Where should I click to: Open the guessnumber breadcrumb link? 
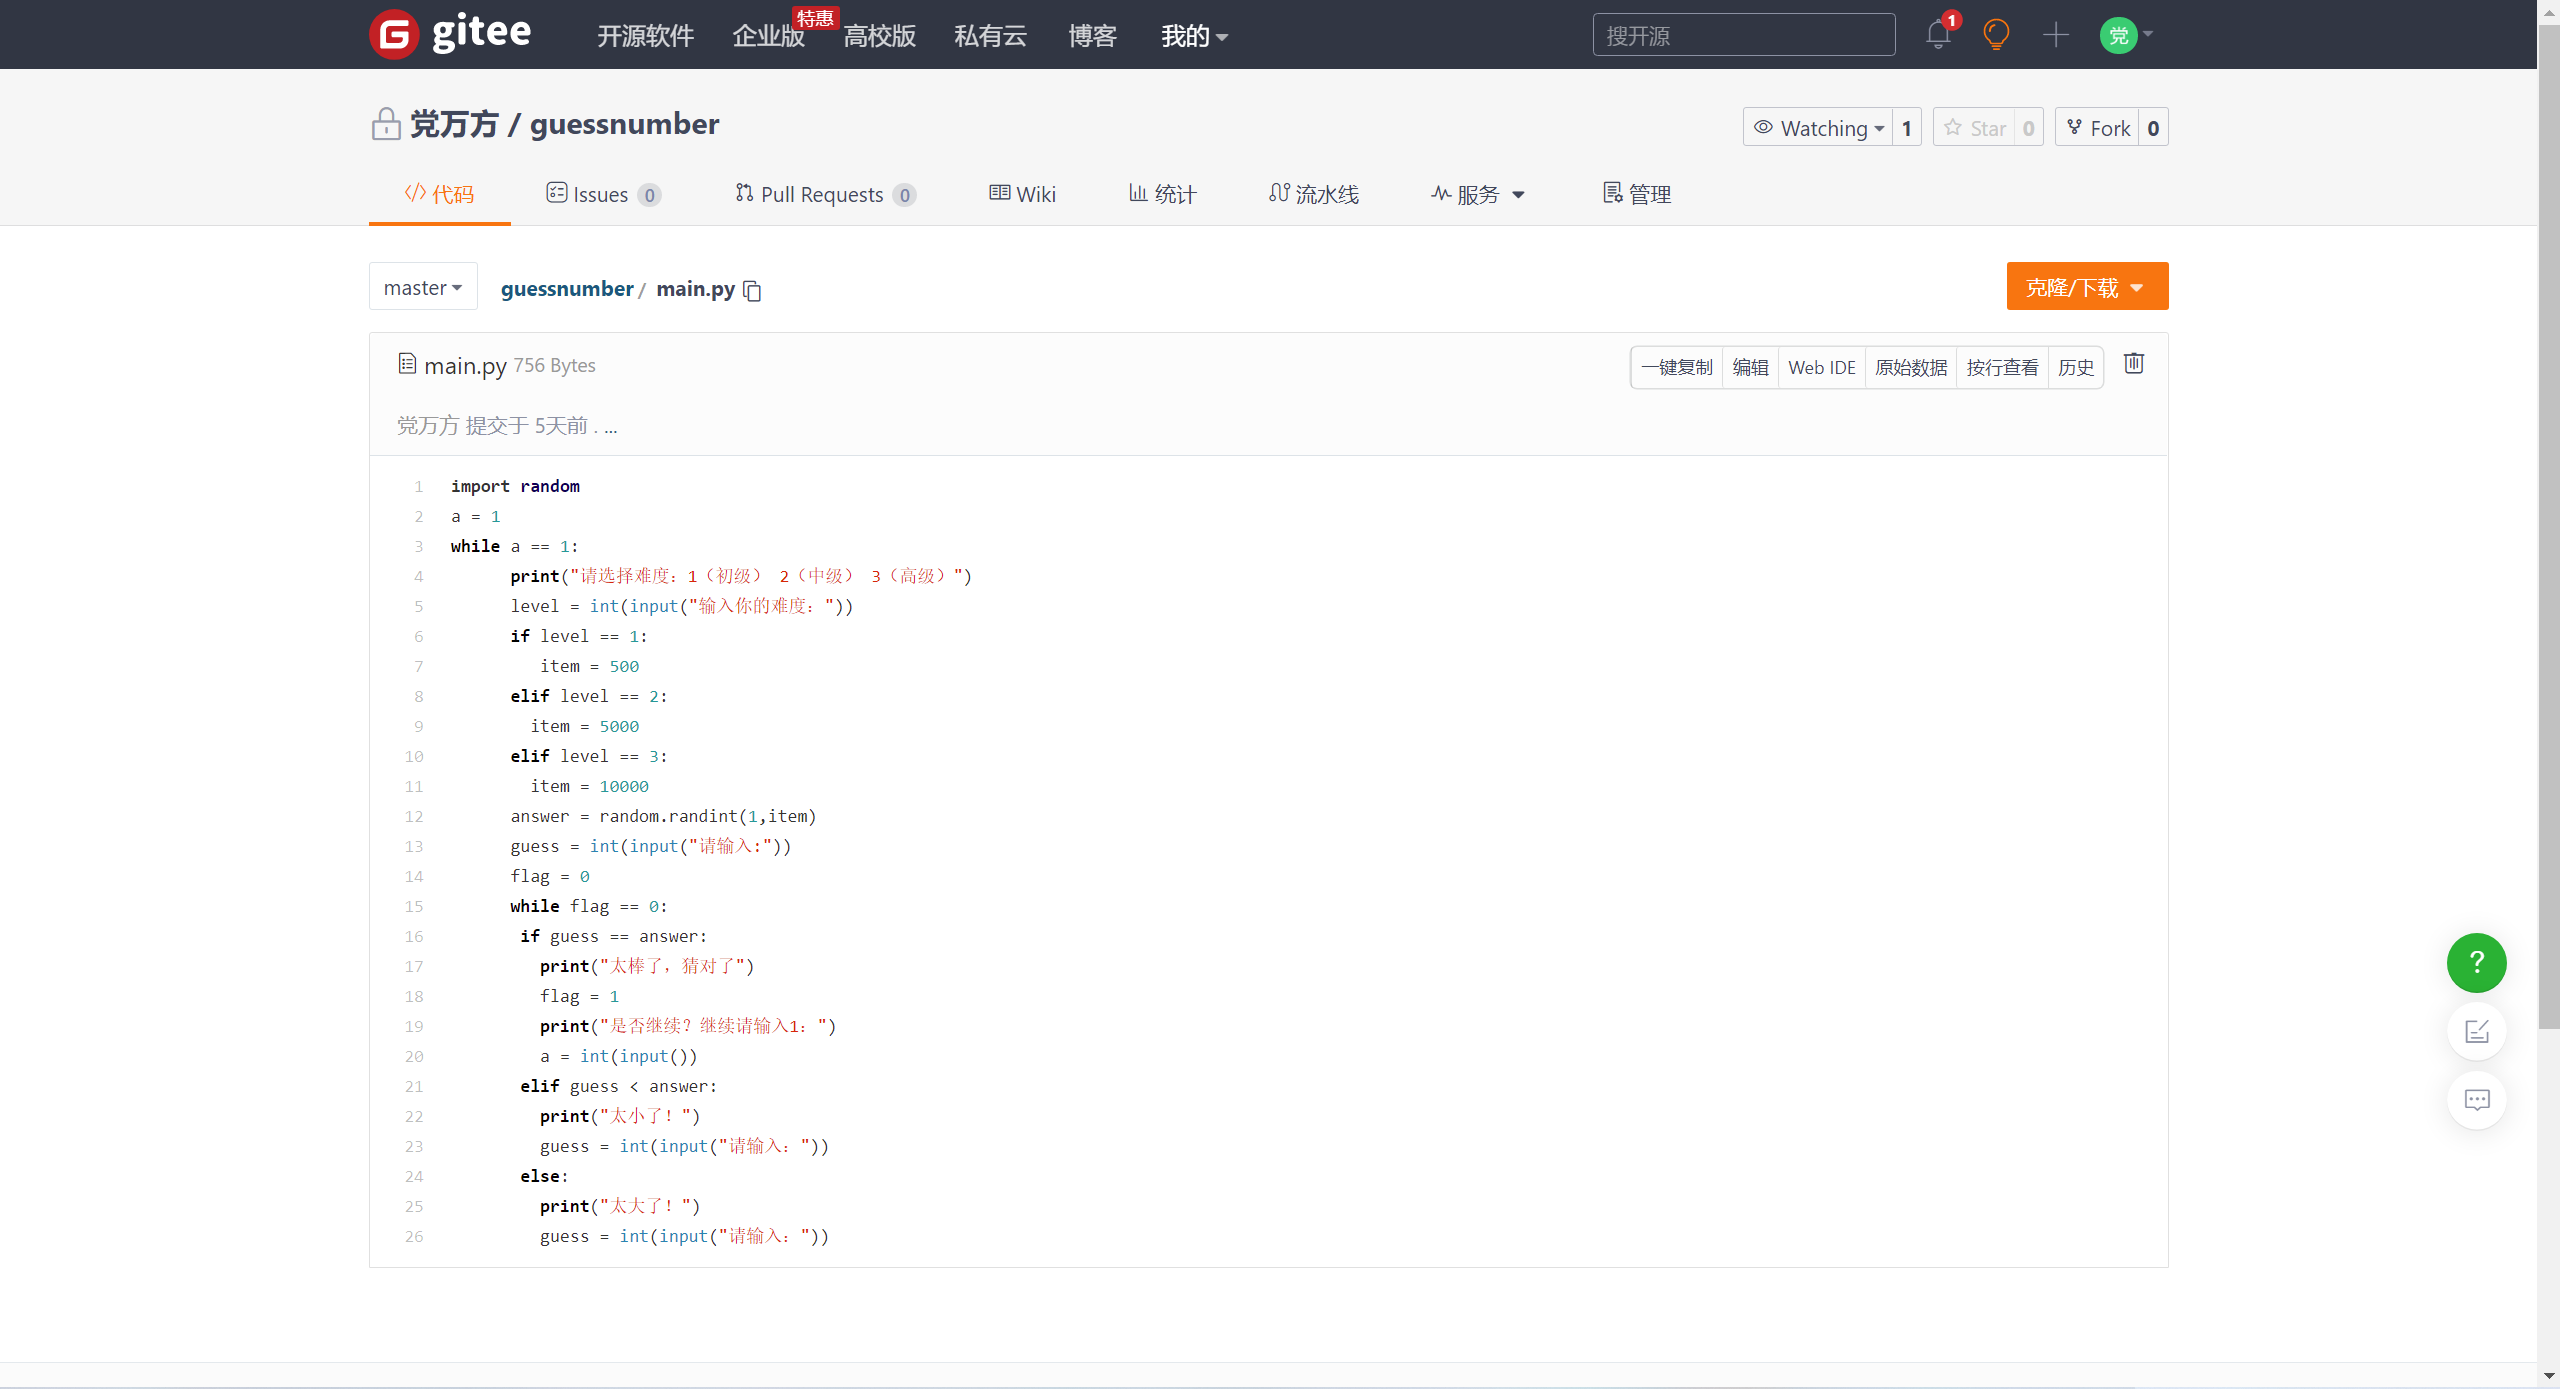pyautogui.click(x=567, y=289)
